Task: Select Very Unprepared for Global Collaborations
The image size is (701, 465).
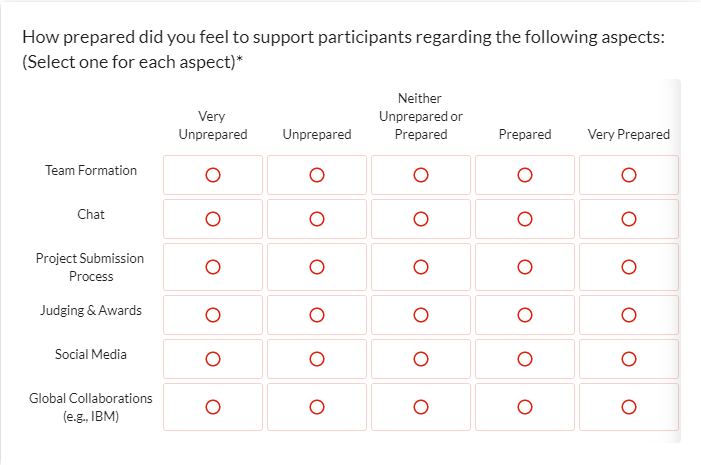Action: (x=212, y=407)
